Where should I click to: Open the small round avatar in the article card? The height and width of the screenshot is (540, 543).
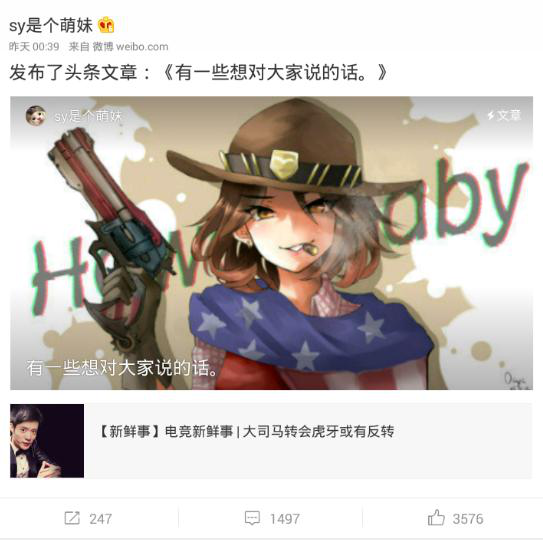[35, 116]
